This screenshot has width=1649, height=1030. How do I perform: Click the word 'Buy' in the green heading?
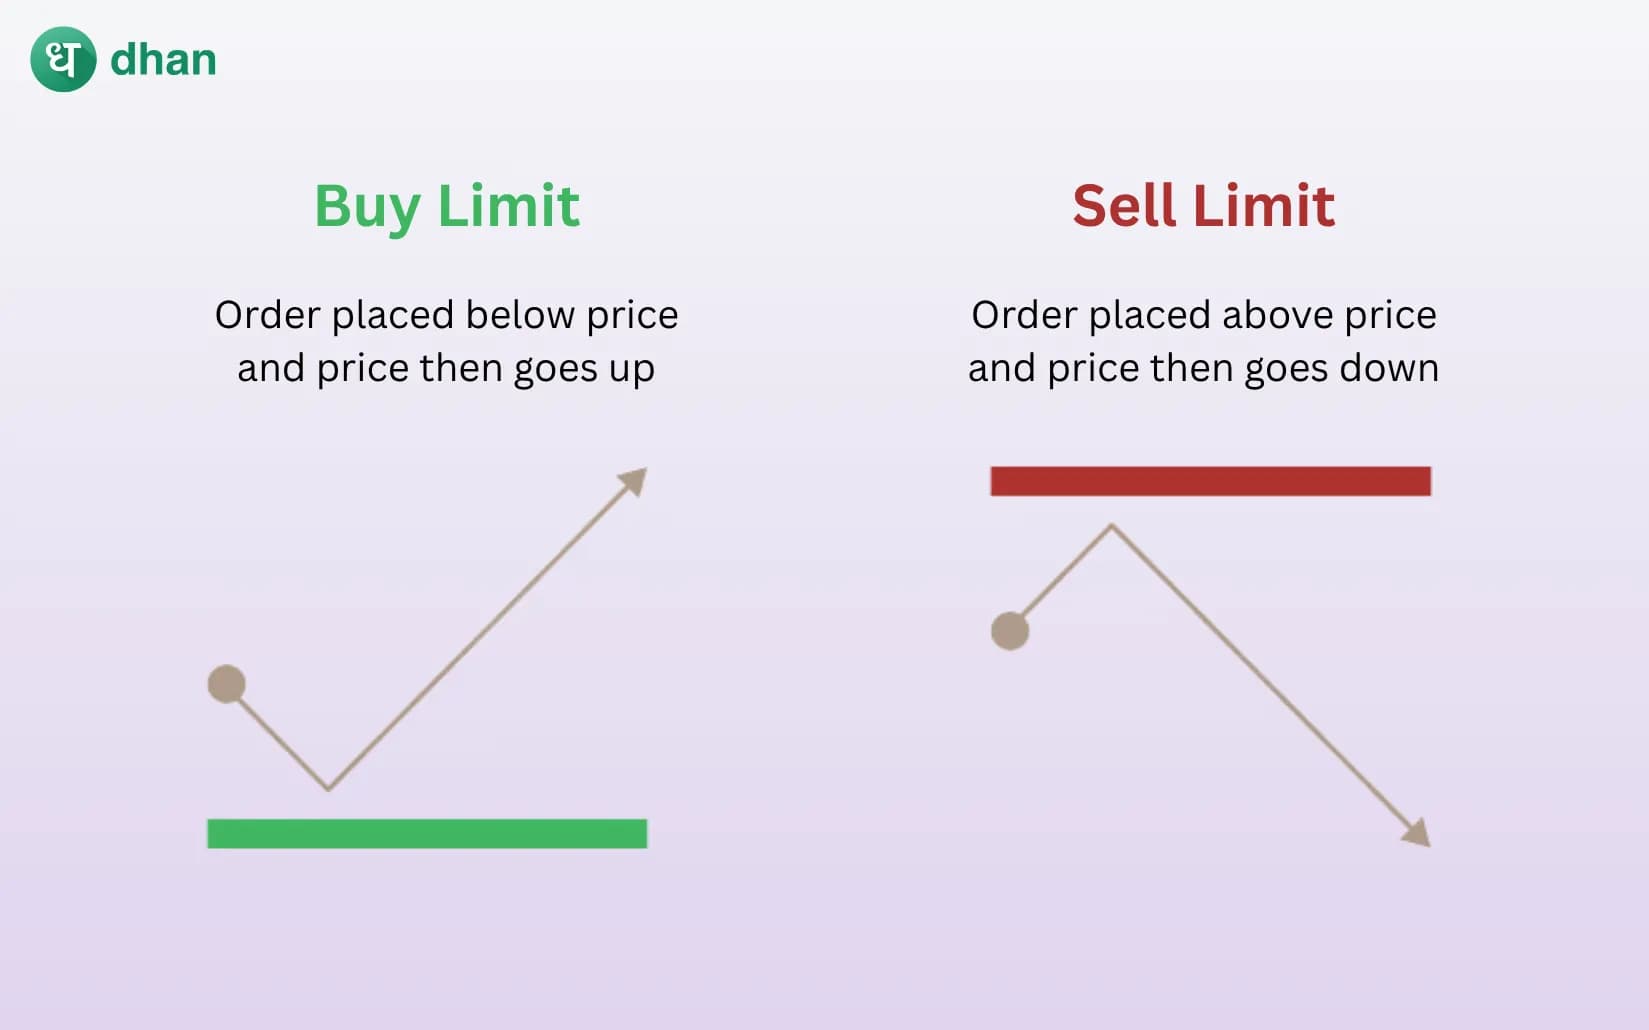367,206
